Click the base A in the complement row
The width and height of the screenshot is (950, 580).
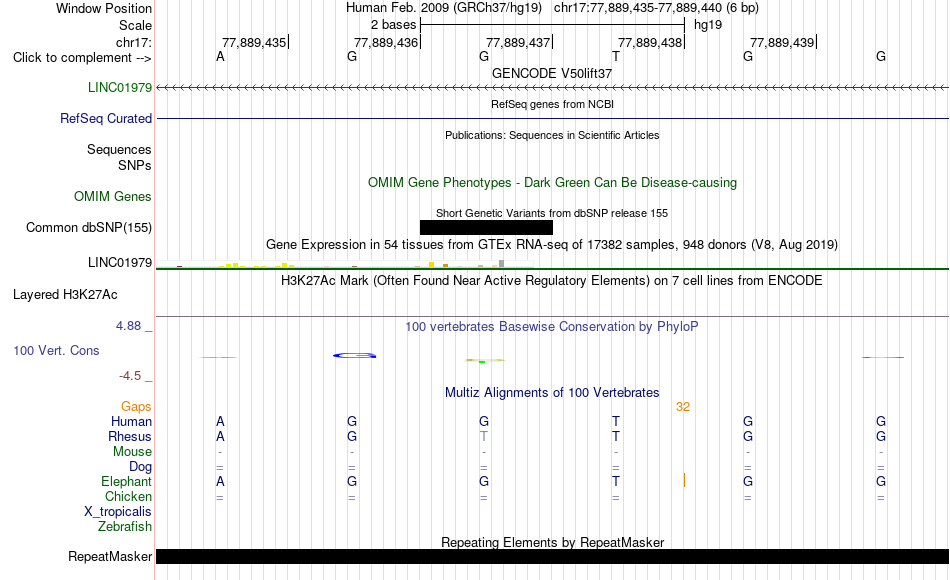tap(220, 56)
